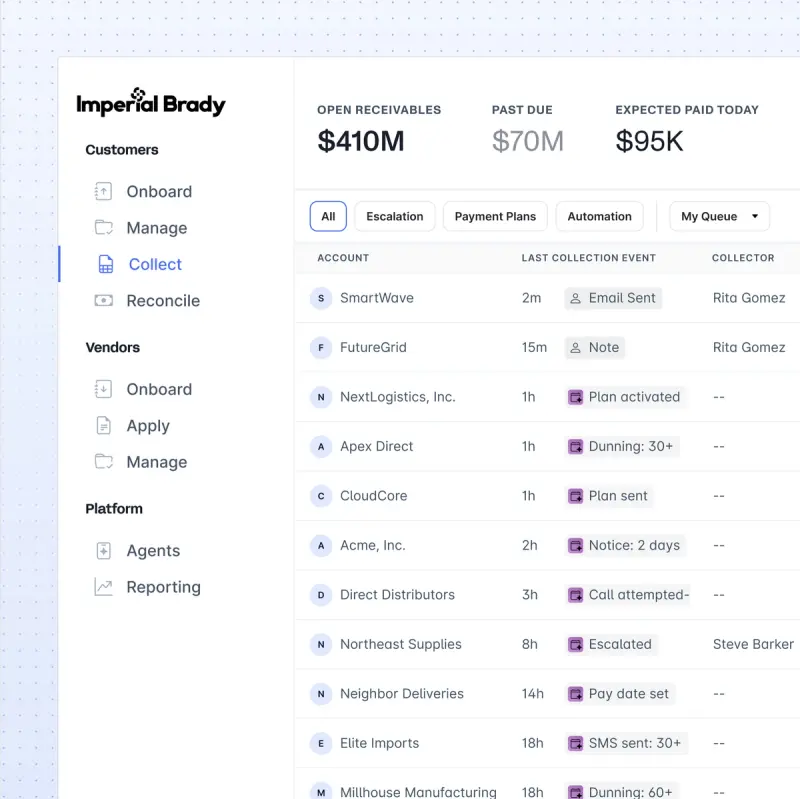800x799 pixels.
Task: Click the Notice: 2 days event tag
Action: pos(626,545)
